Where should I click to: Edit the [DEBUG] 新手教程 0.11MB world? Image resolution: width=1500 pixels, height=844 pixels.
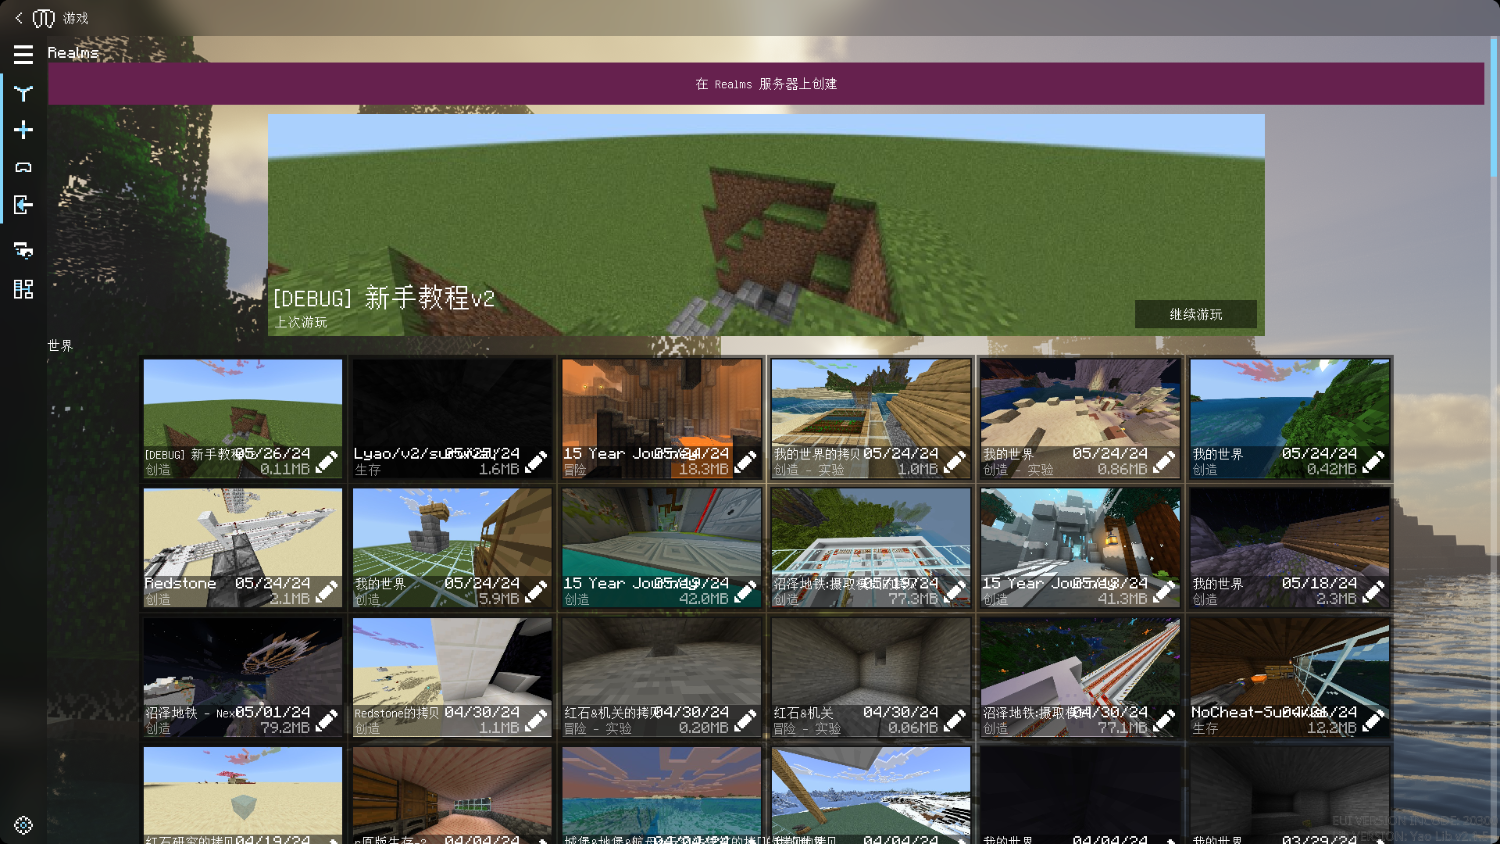(327, 462)
